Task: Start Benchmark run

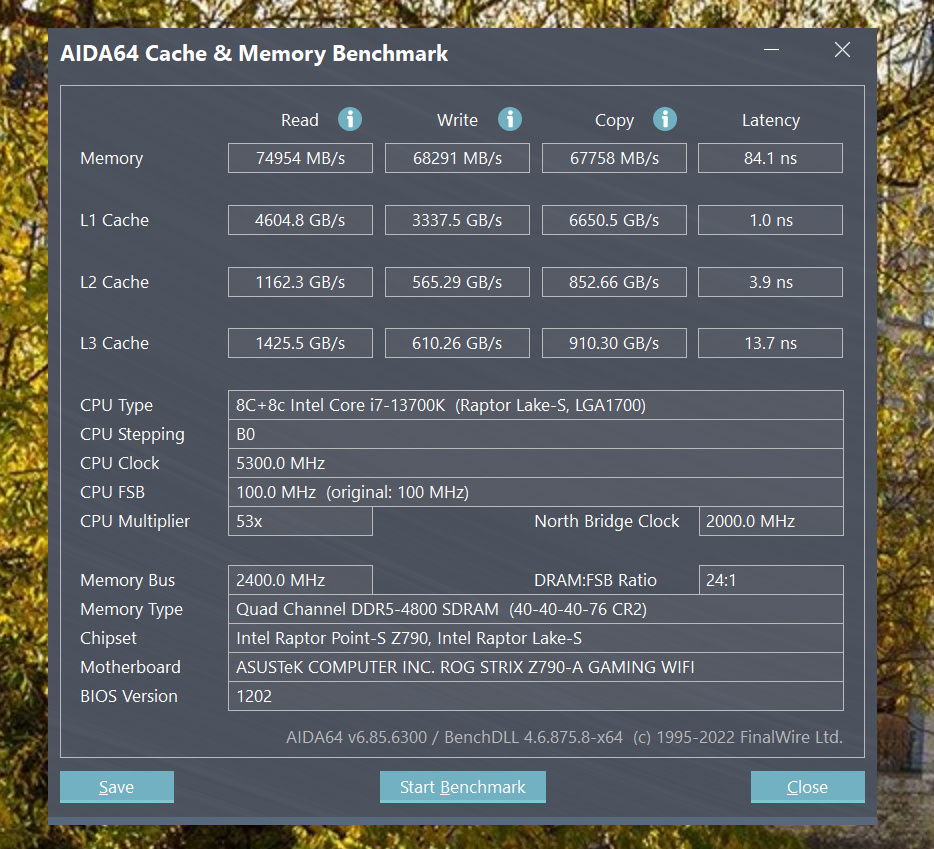Action: coord(463,787)
